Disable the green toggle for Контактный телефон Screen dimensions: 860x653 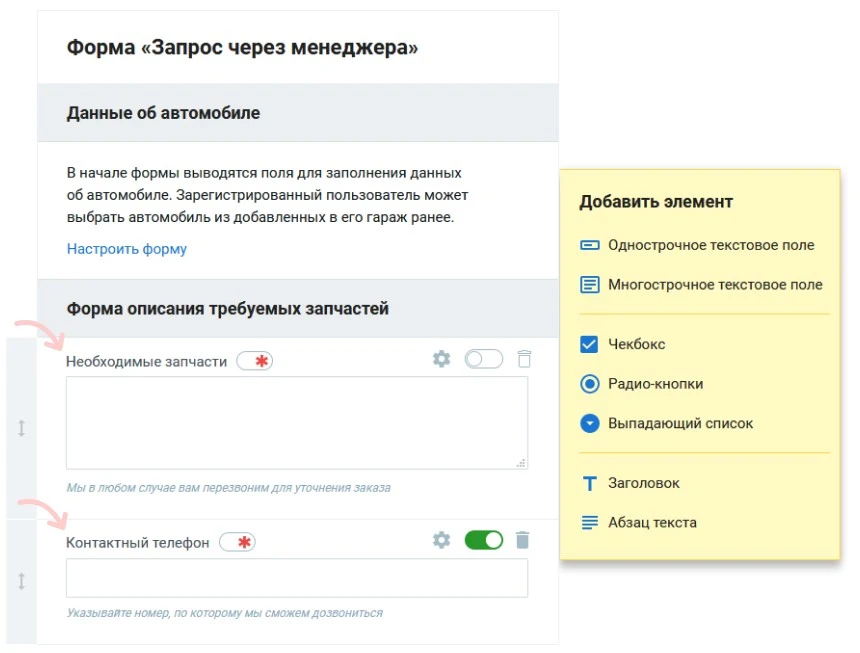(x=484, y=539)
